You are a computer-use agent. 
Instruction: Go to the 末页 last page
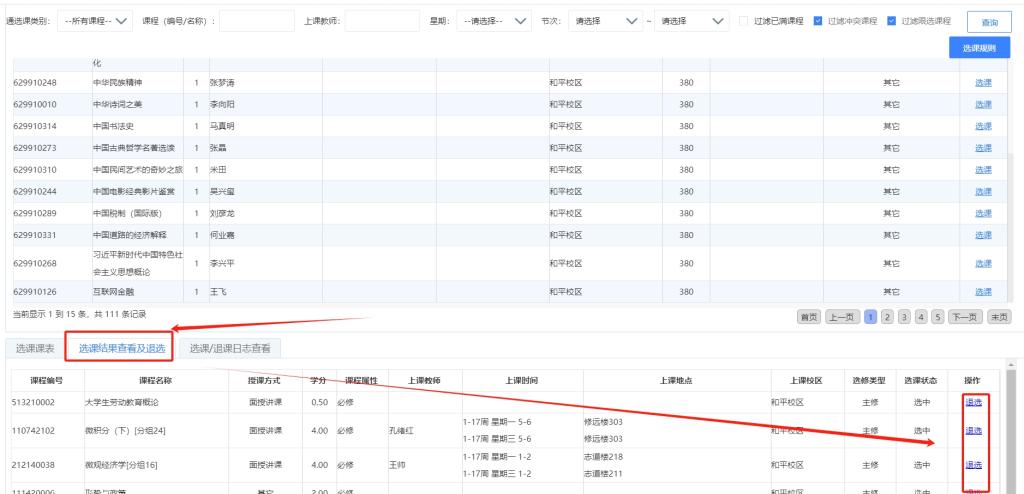pyautogui.click(x=999, y=316)
